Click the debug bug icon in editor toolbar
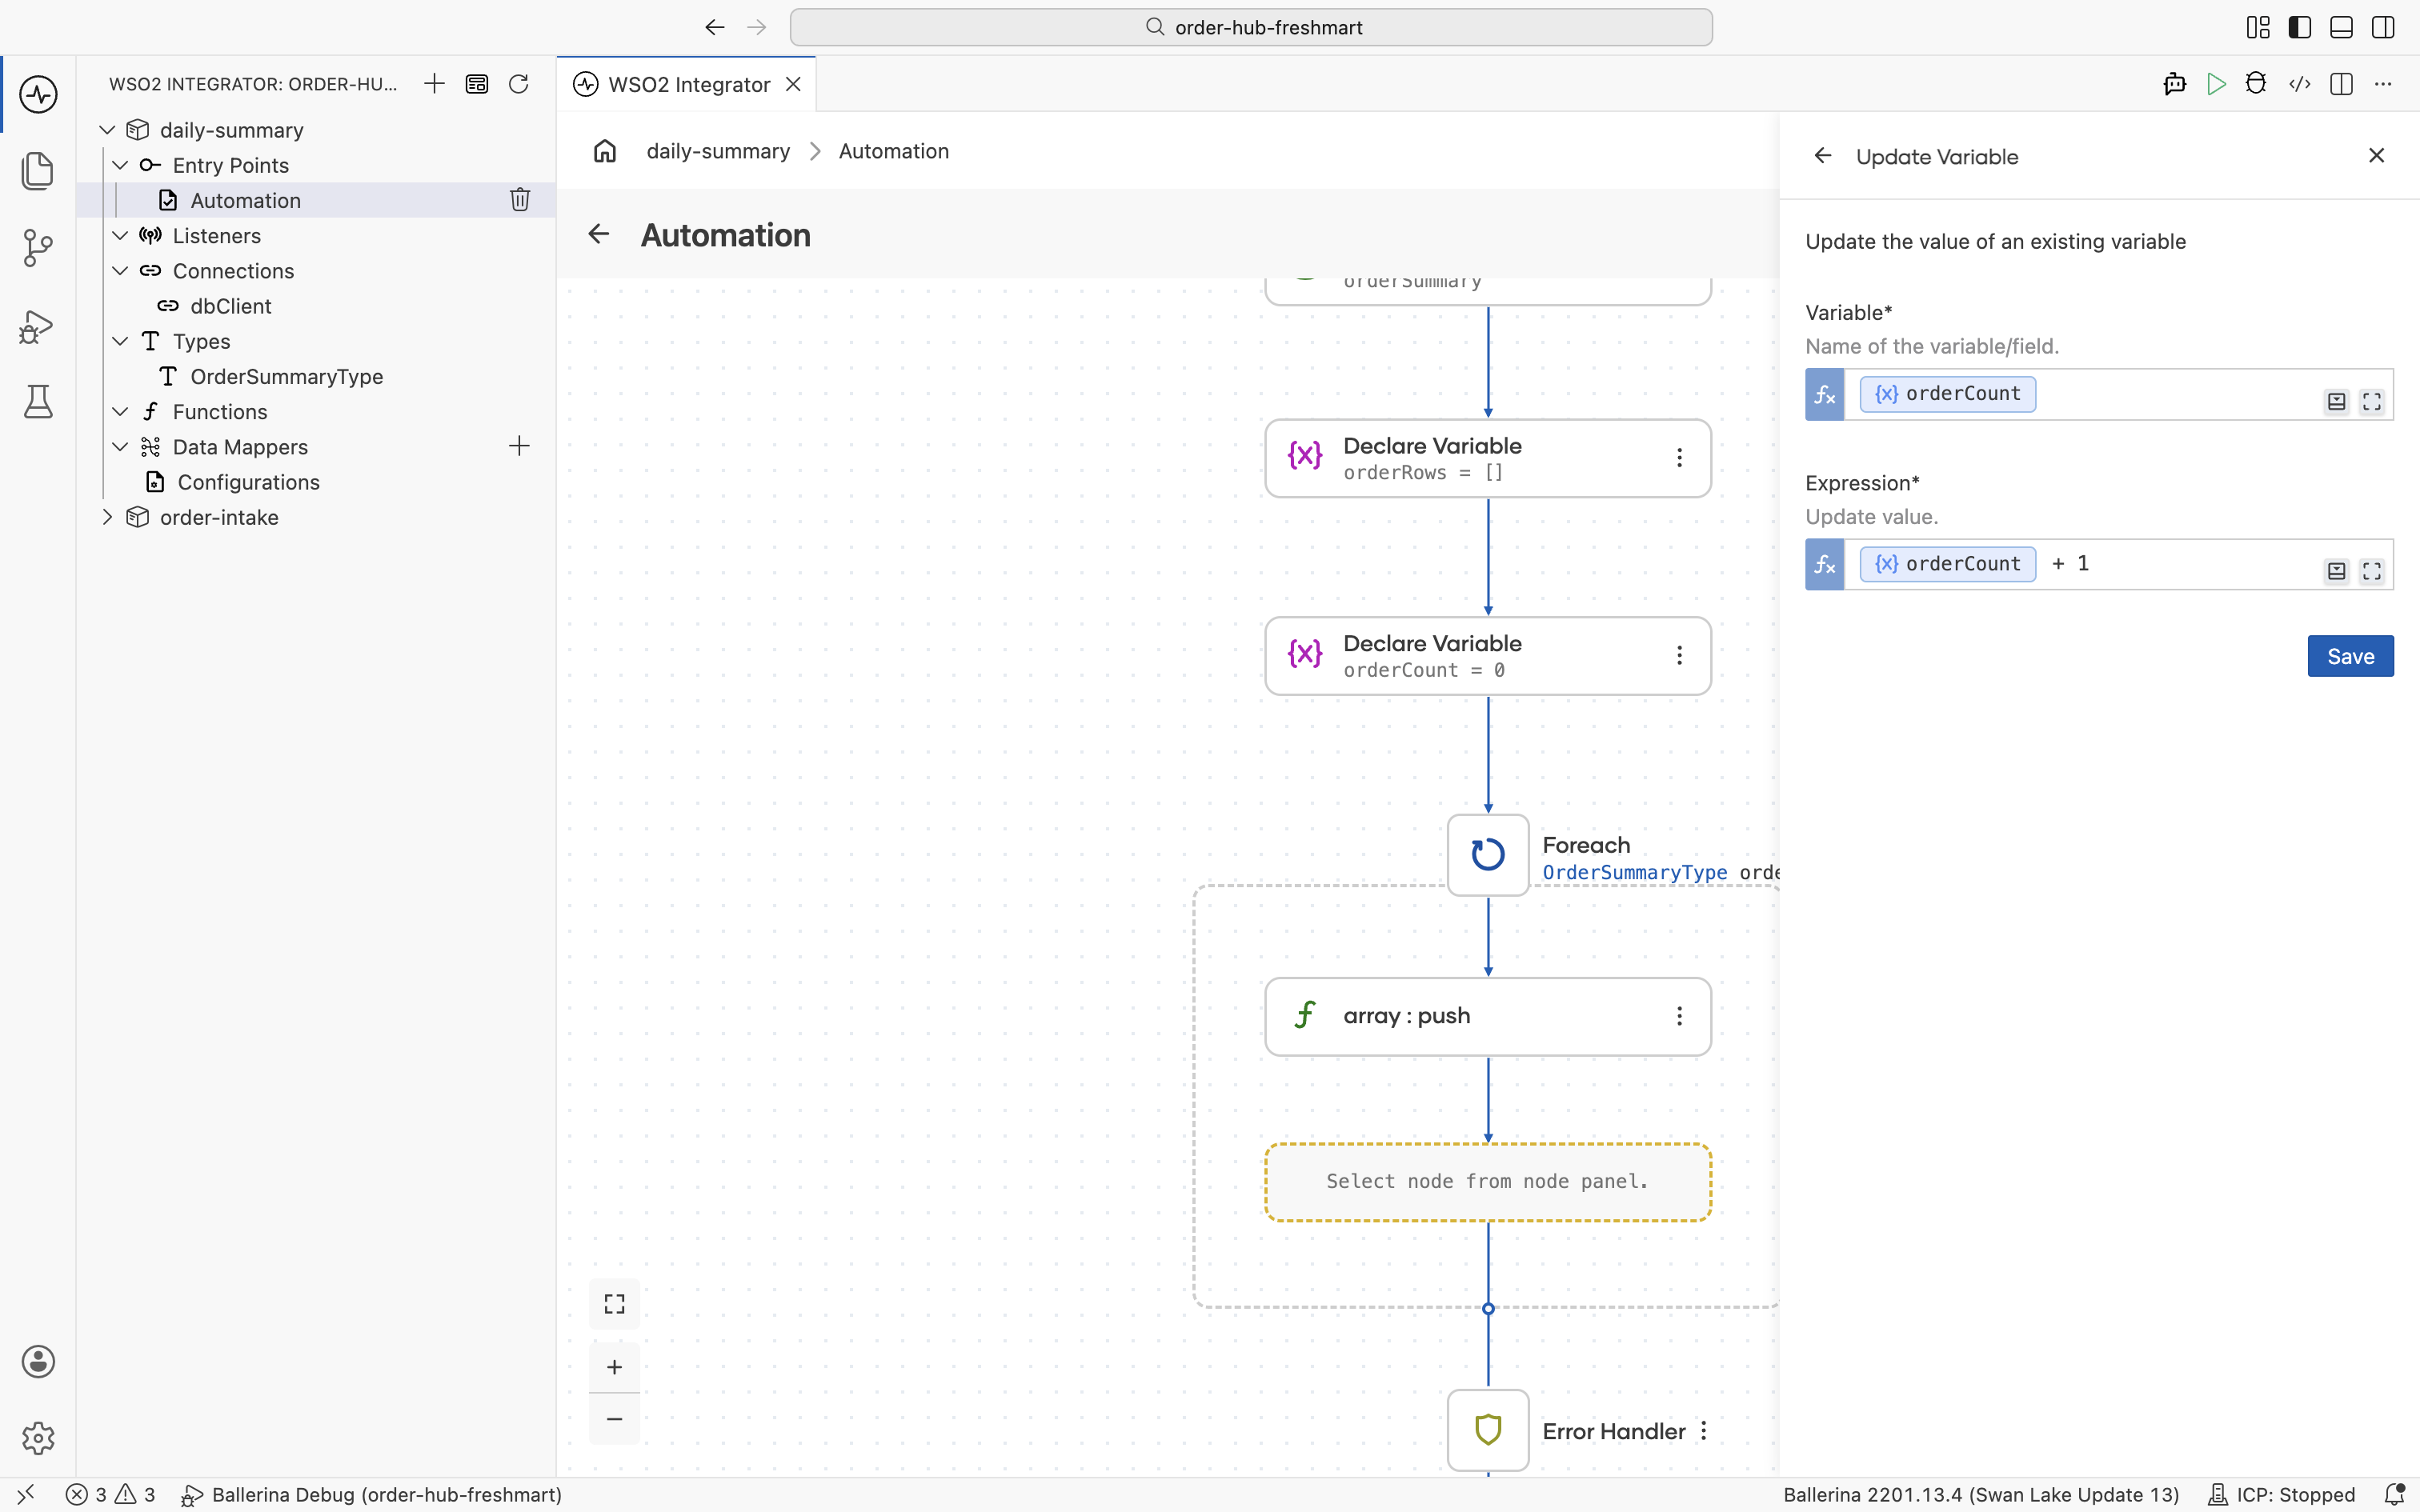Viewport: 2420px width, 1512px height. pyautogui.click(x=2256, y=84)
